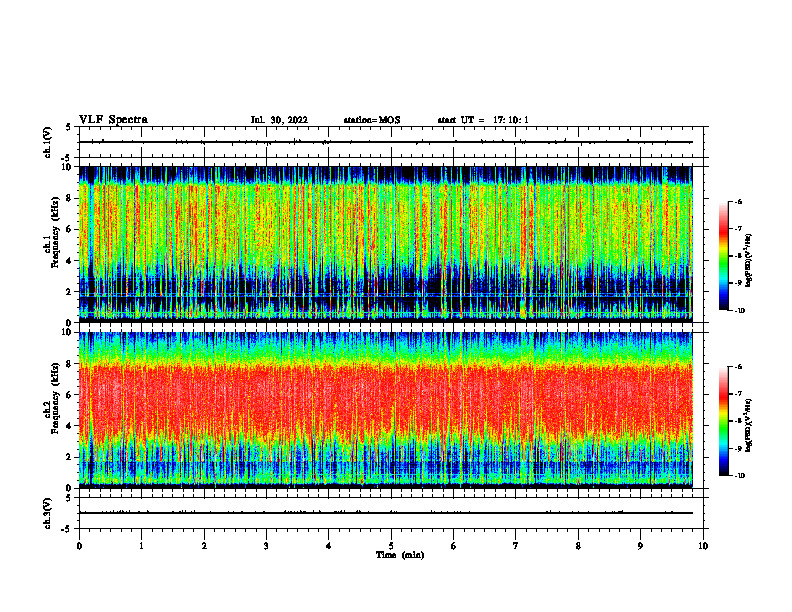The width and height of the screenshot is (792, 612).
Task: Click the Time (min) axis label
Action: coord(400,555)
